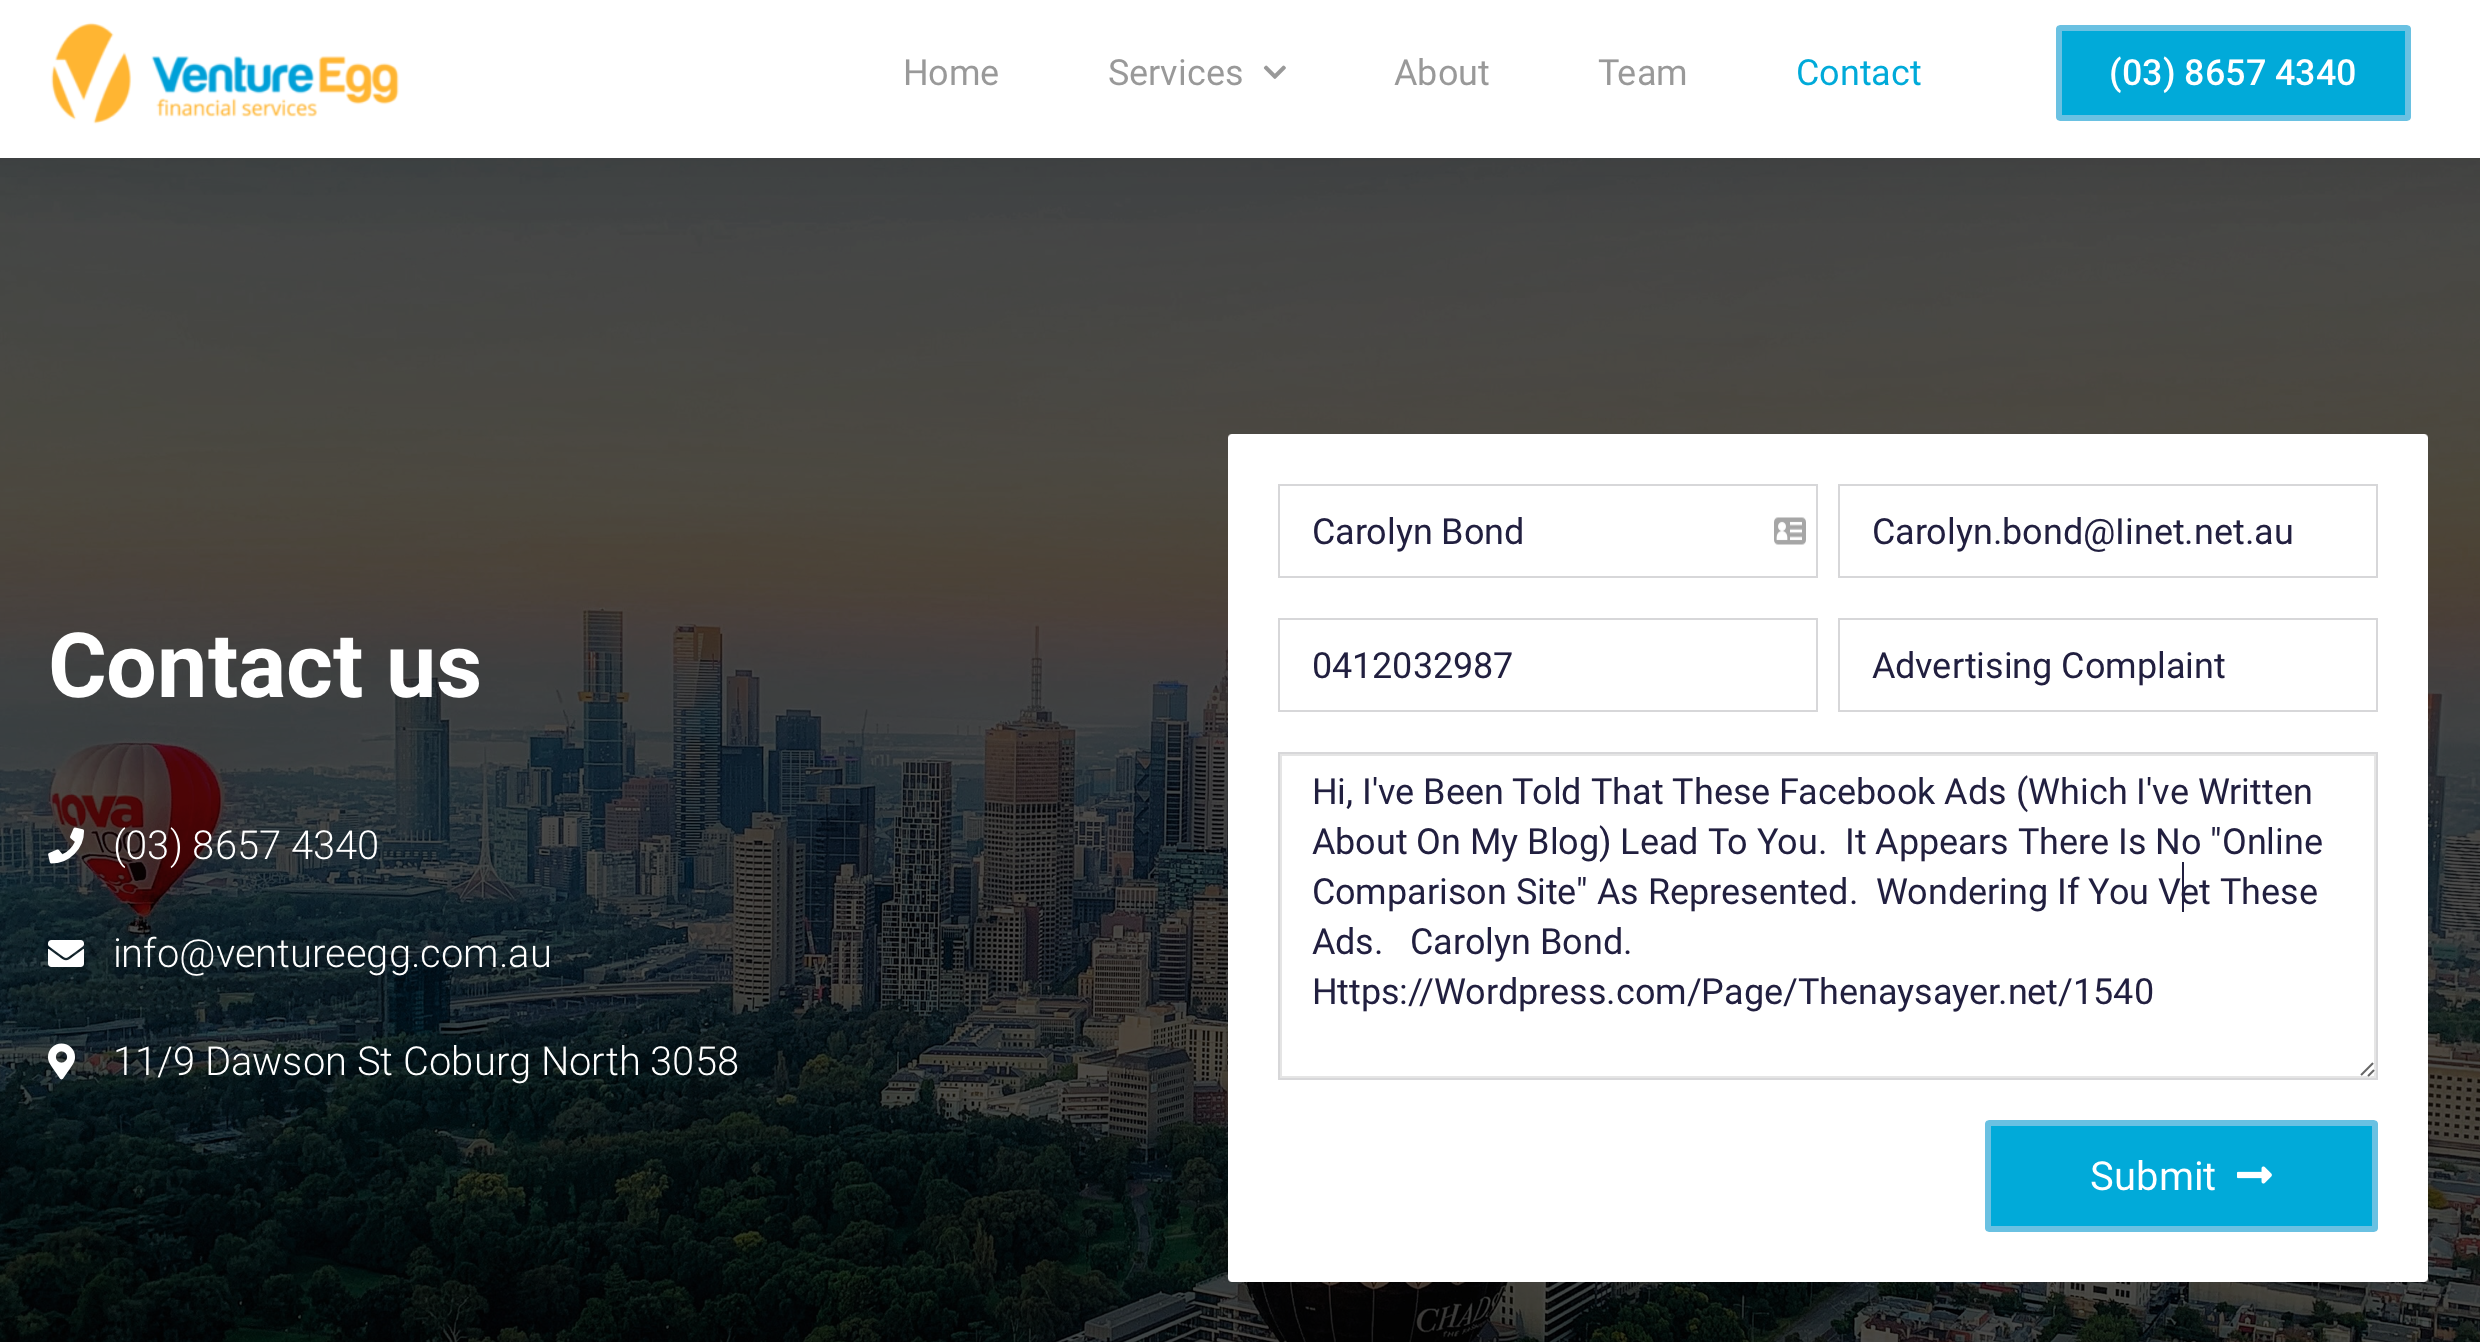Click into the email address field
This screenshot has height=1342, width=2480.
click(2106, 531)
